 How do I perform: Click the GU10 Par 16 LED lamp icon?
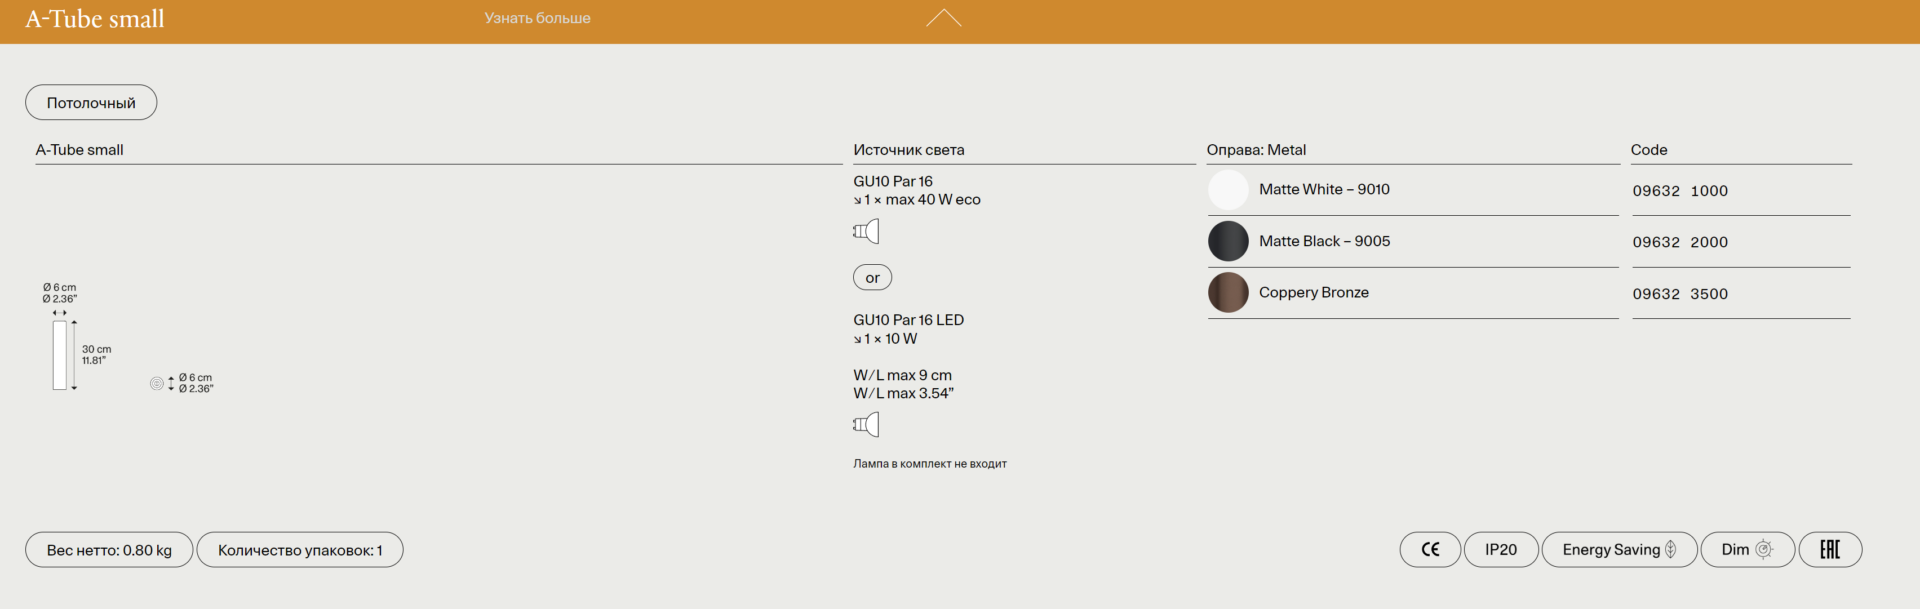(866, 425)
